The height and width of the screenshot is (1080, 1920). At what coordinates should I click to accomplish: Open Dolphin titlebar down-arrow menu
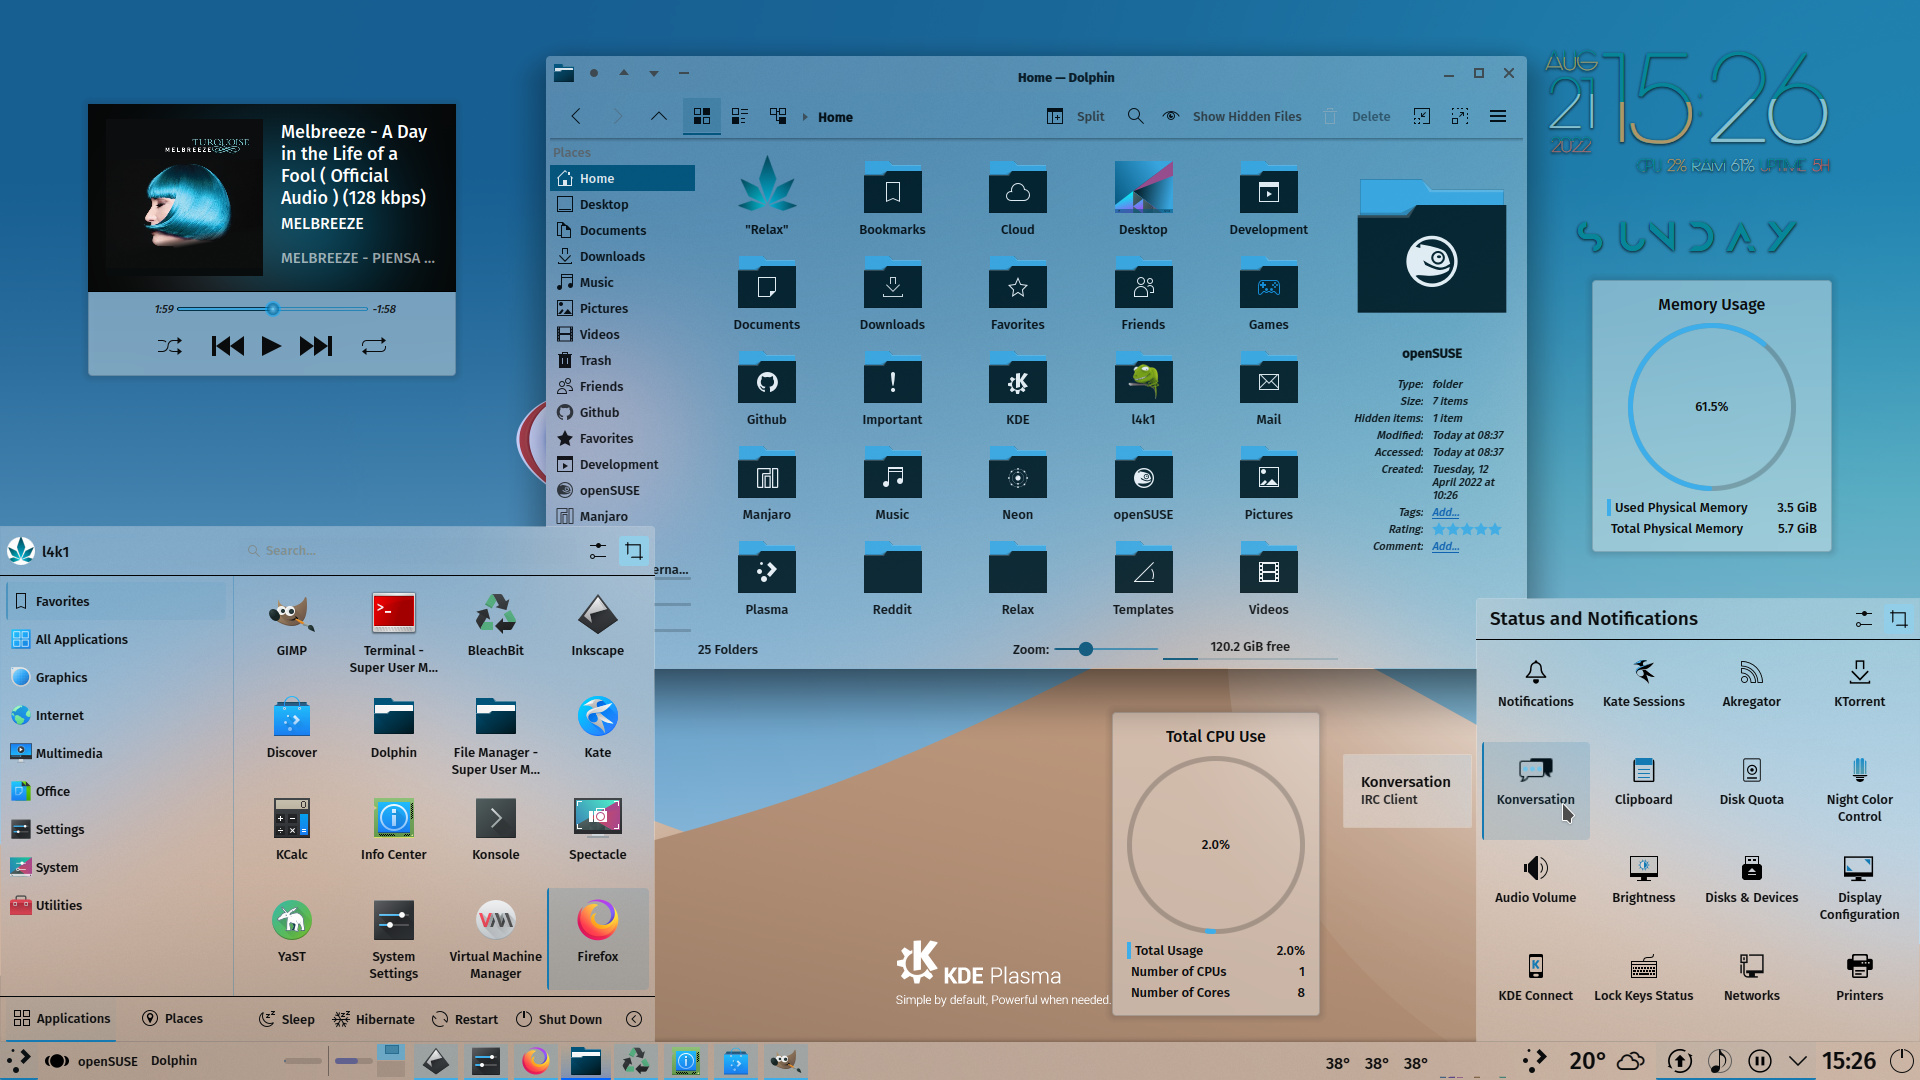pyautogui.click(x=653, y=73)
